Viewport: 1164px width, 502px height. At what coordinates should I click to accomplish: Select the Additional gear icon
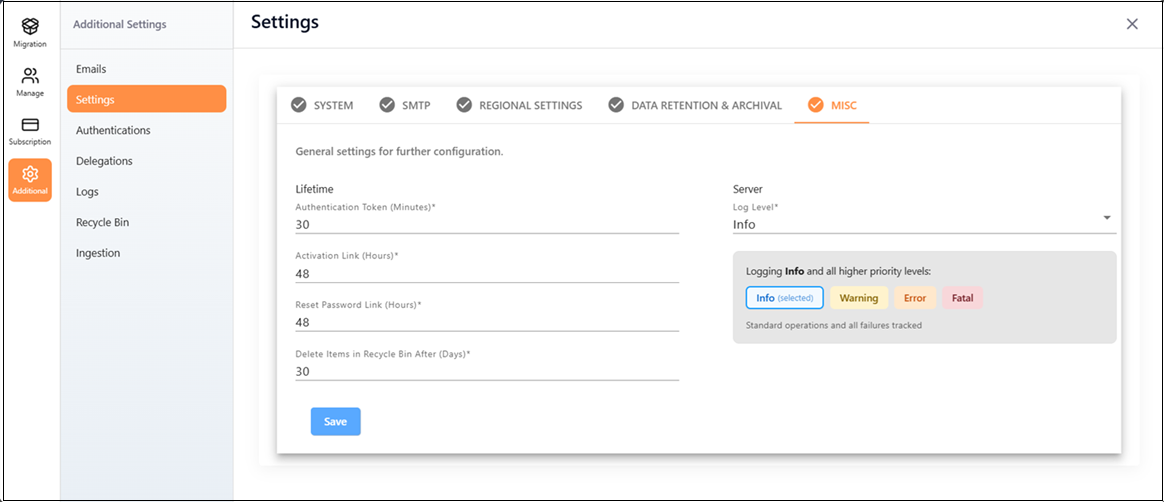pyautogui.click(x=30, y=175)
